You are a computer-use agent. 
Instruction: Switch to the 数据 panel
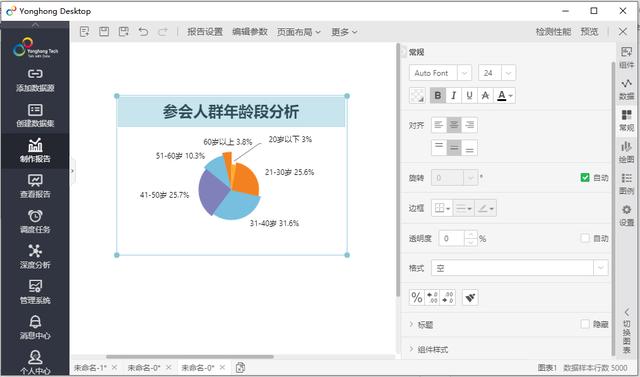click(627, 89)
